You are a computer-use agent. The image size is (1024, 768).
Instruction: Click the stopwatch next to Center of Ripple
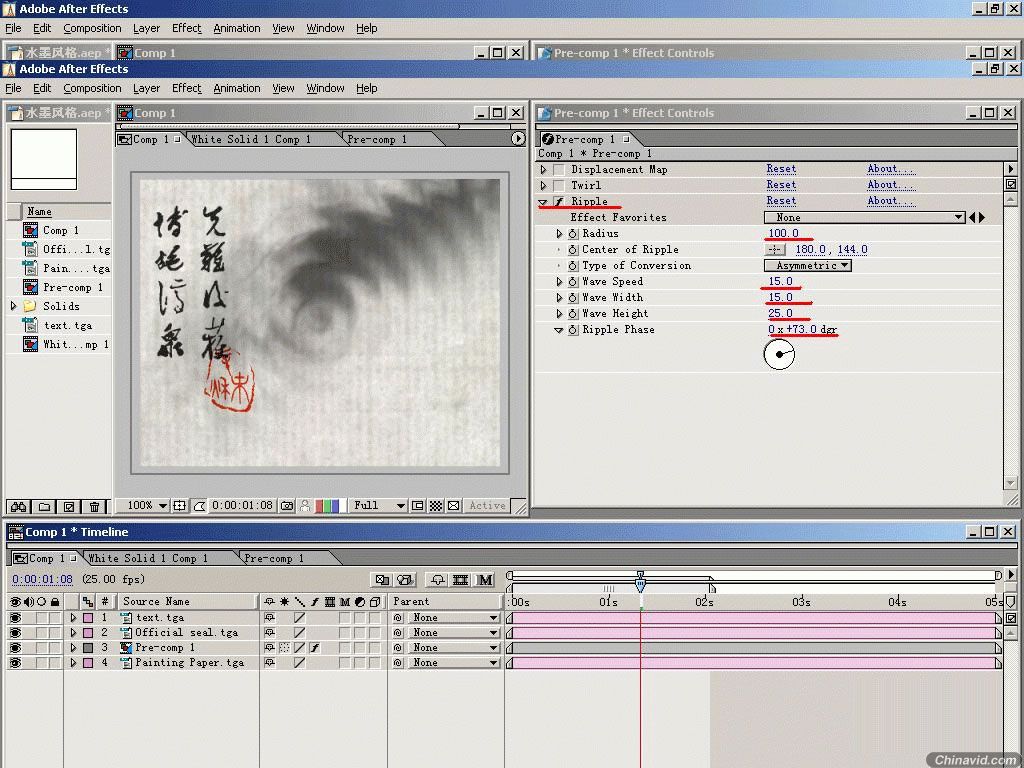573,249
